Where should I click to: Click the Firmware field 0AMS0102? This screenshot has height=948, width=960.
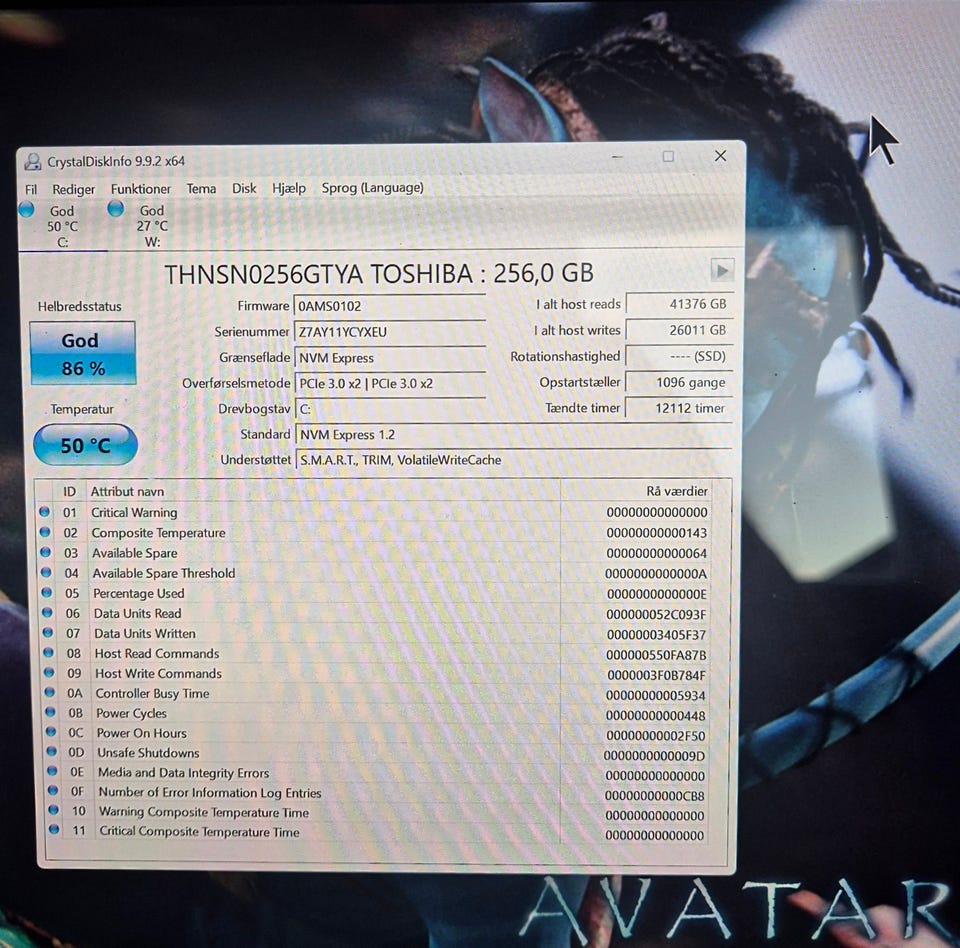coord(390,306)
